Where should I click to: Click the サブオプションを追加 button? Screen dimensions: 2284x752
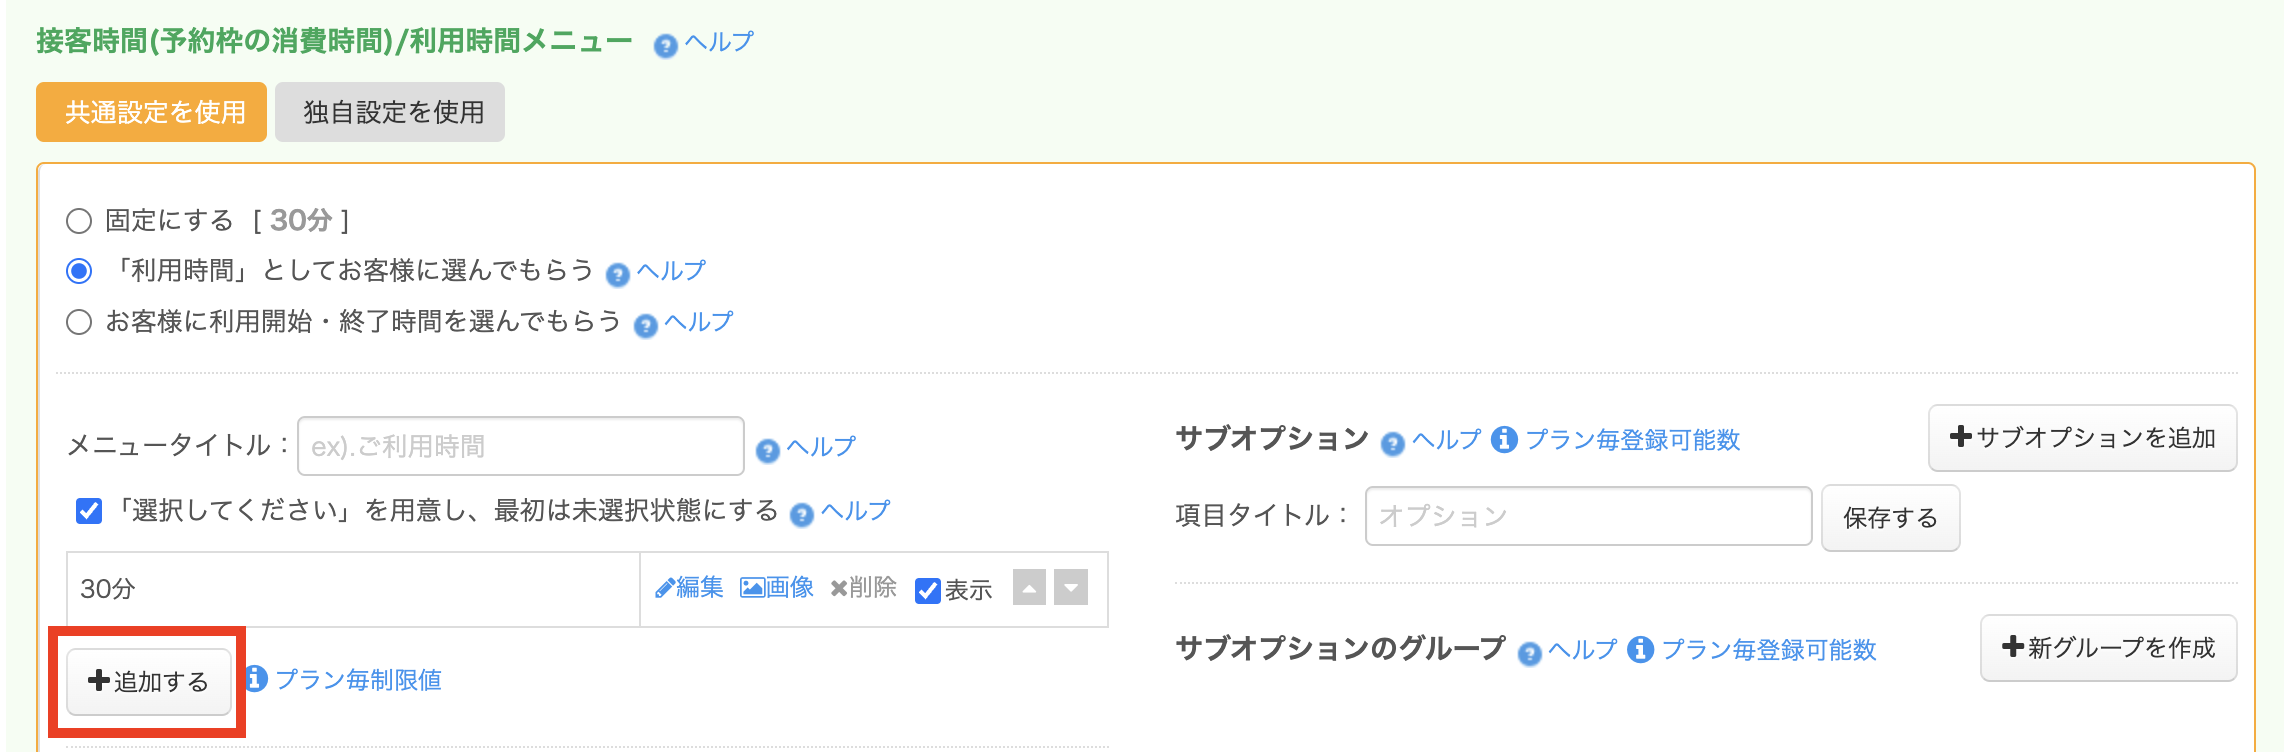[x=2082, y=438]
